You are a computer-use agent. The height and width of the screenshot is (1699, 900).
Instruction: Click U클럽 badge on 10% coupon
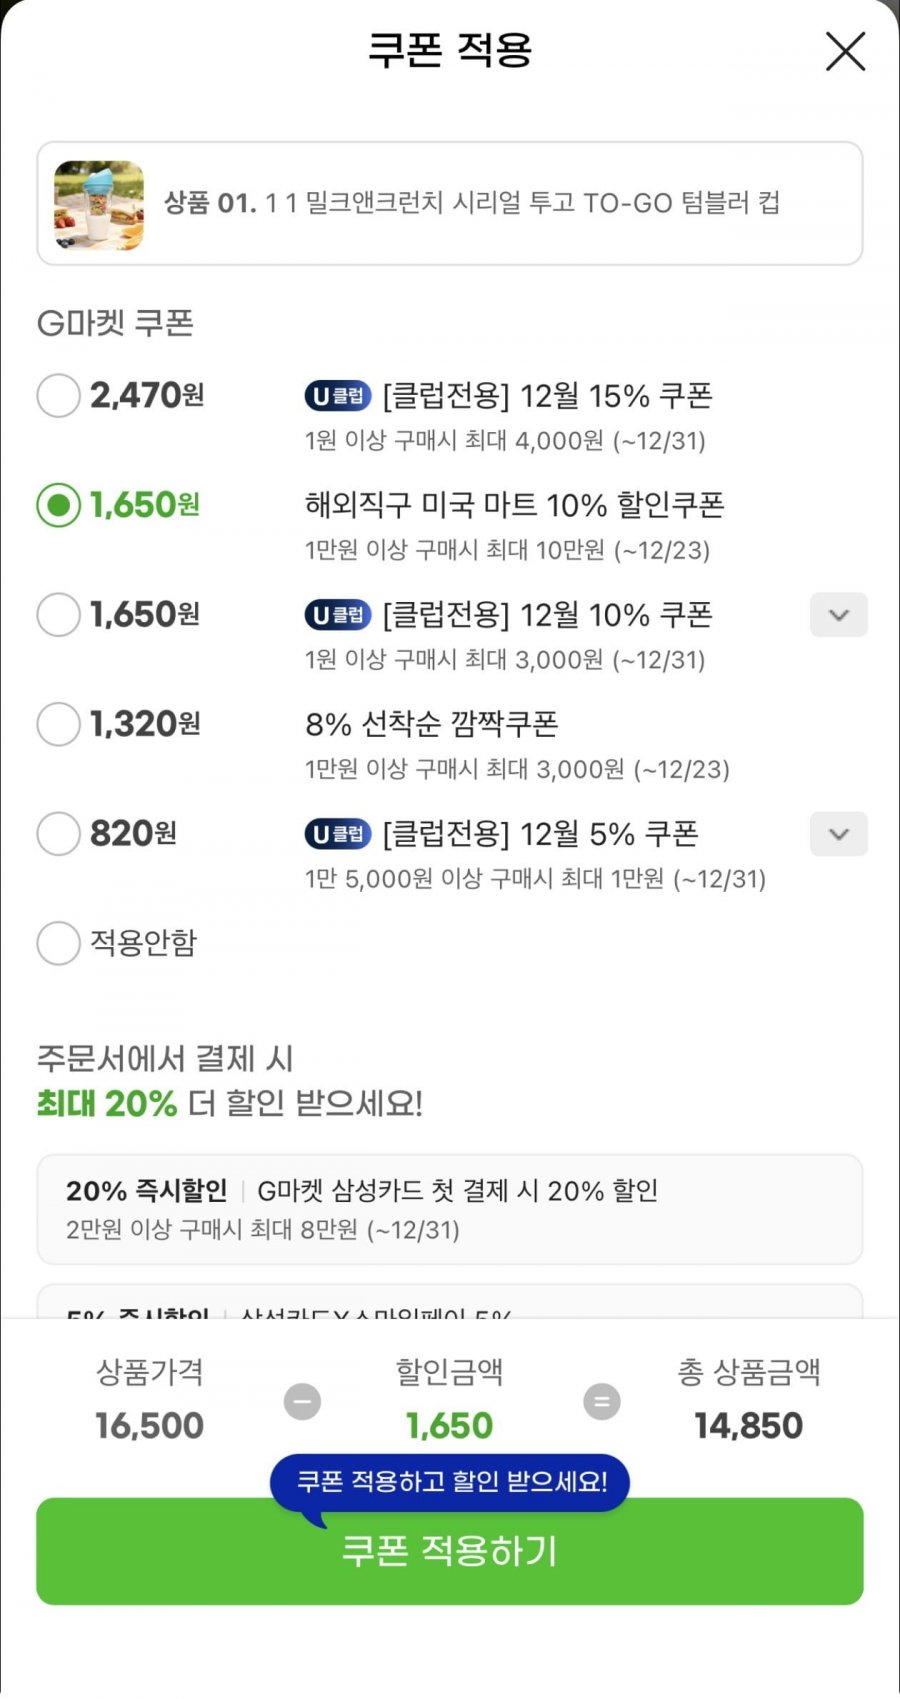click(338, 615)
